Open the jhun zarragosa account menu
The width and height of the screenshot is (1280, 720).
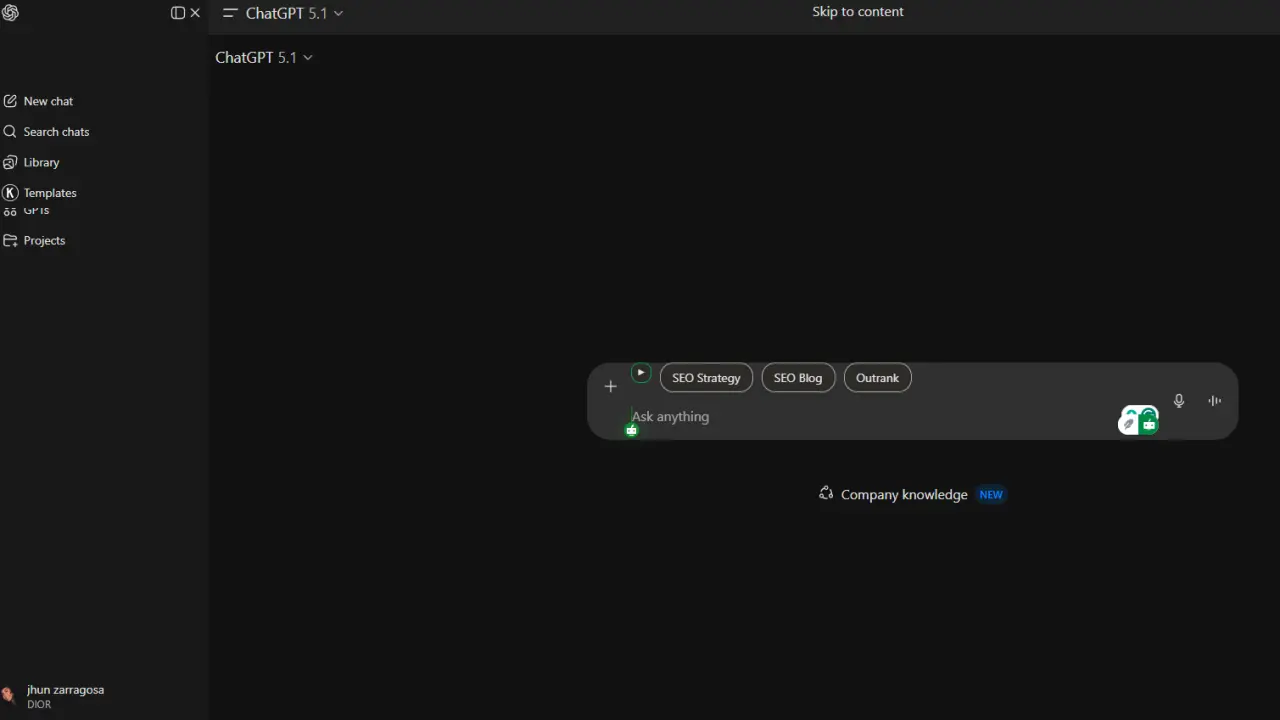[x=65, y=690]
